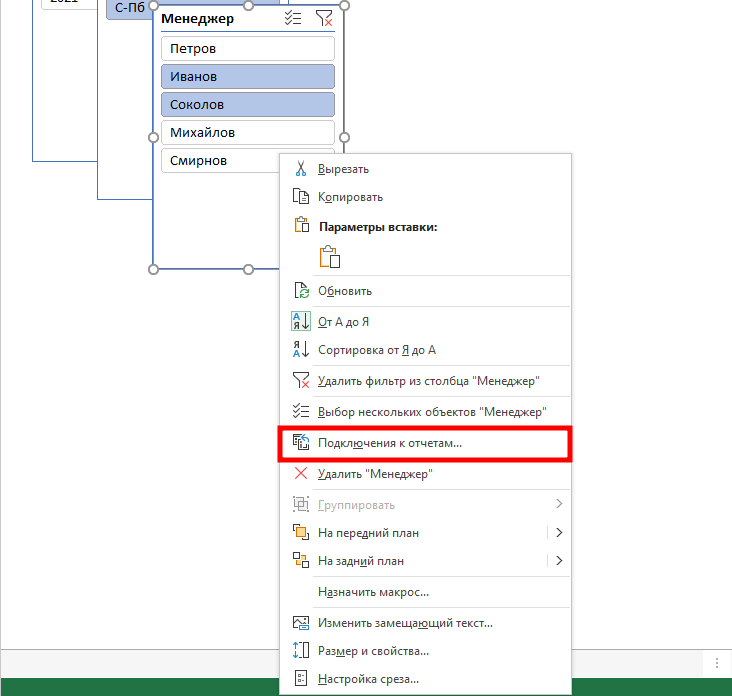Click the Сортировка от Я до А icon
The image size is (732, 696).
click(300, 350)
